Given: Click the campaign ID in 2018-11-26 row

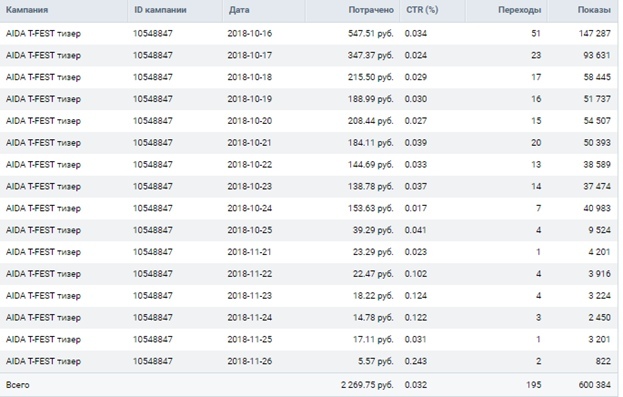Looking at the screenshot, I should 153,361.
